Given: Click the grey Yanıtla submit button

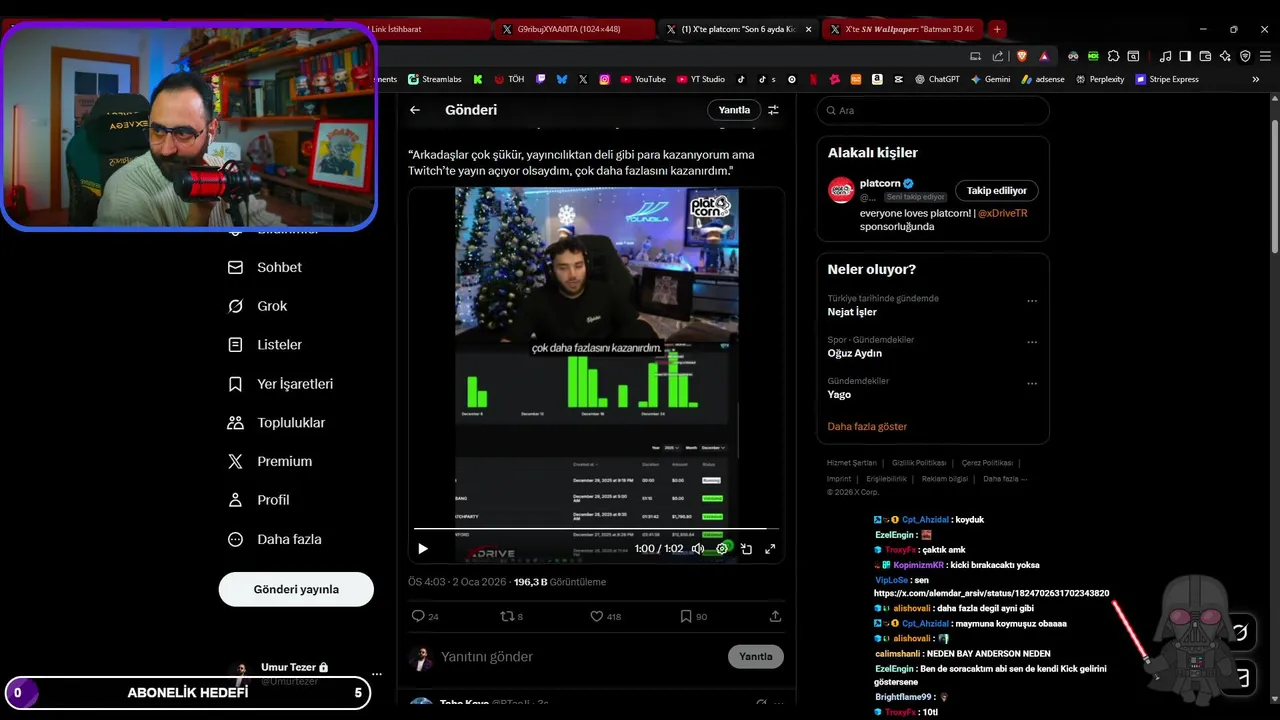Looking at the screenshot, I should (x=755, y=656).
